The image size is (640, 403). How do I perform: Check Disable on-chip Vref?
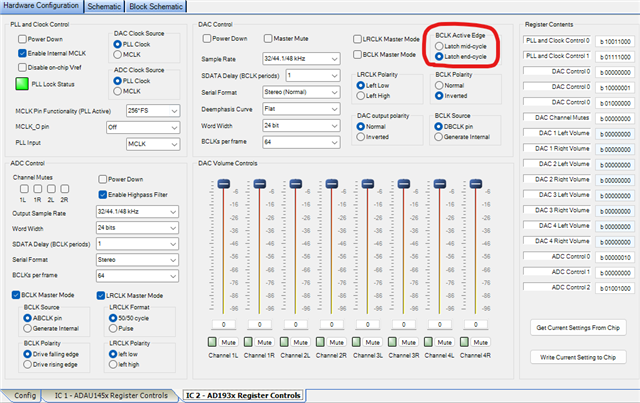(x=22, y=67)
